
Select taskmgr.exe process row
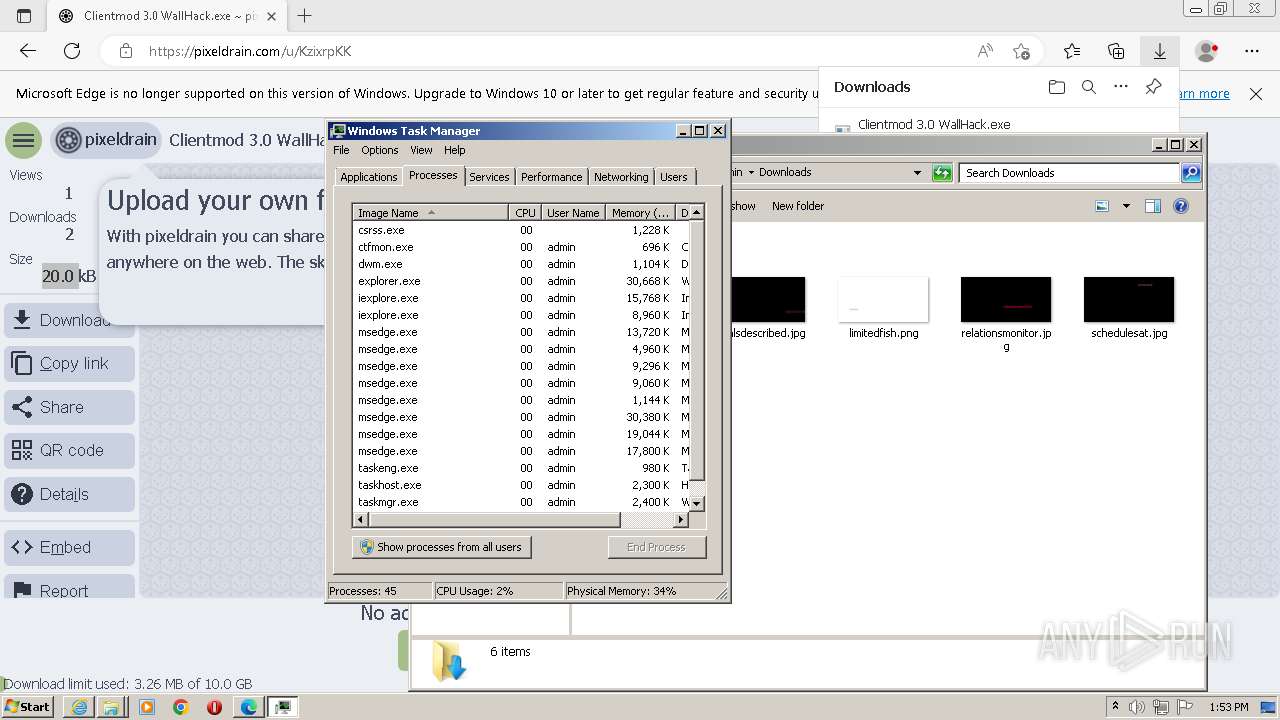521,502
